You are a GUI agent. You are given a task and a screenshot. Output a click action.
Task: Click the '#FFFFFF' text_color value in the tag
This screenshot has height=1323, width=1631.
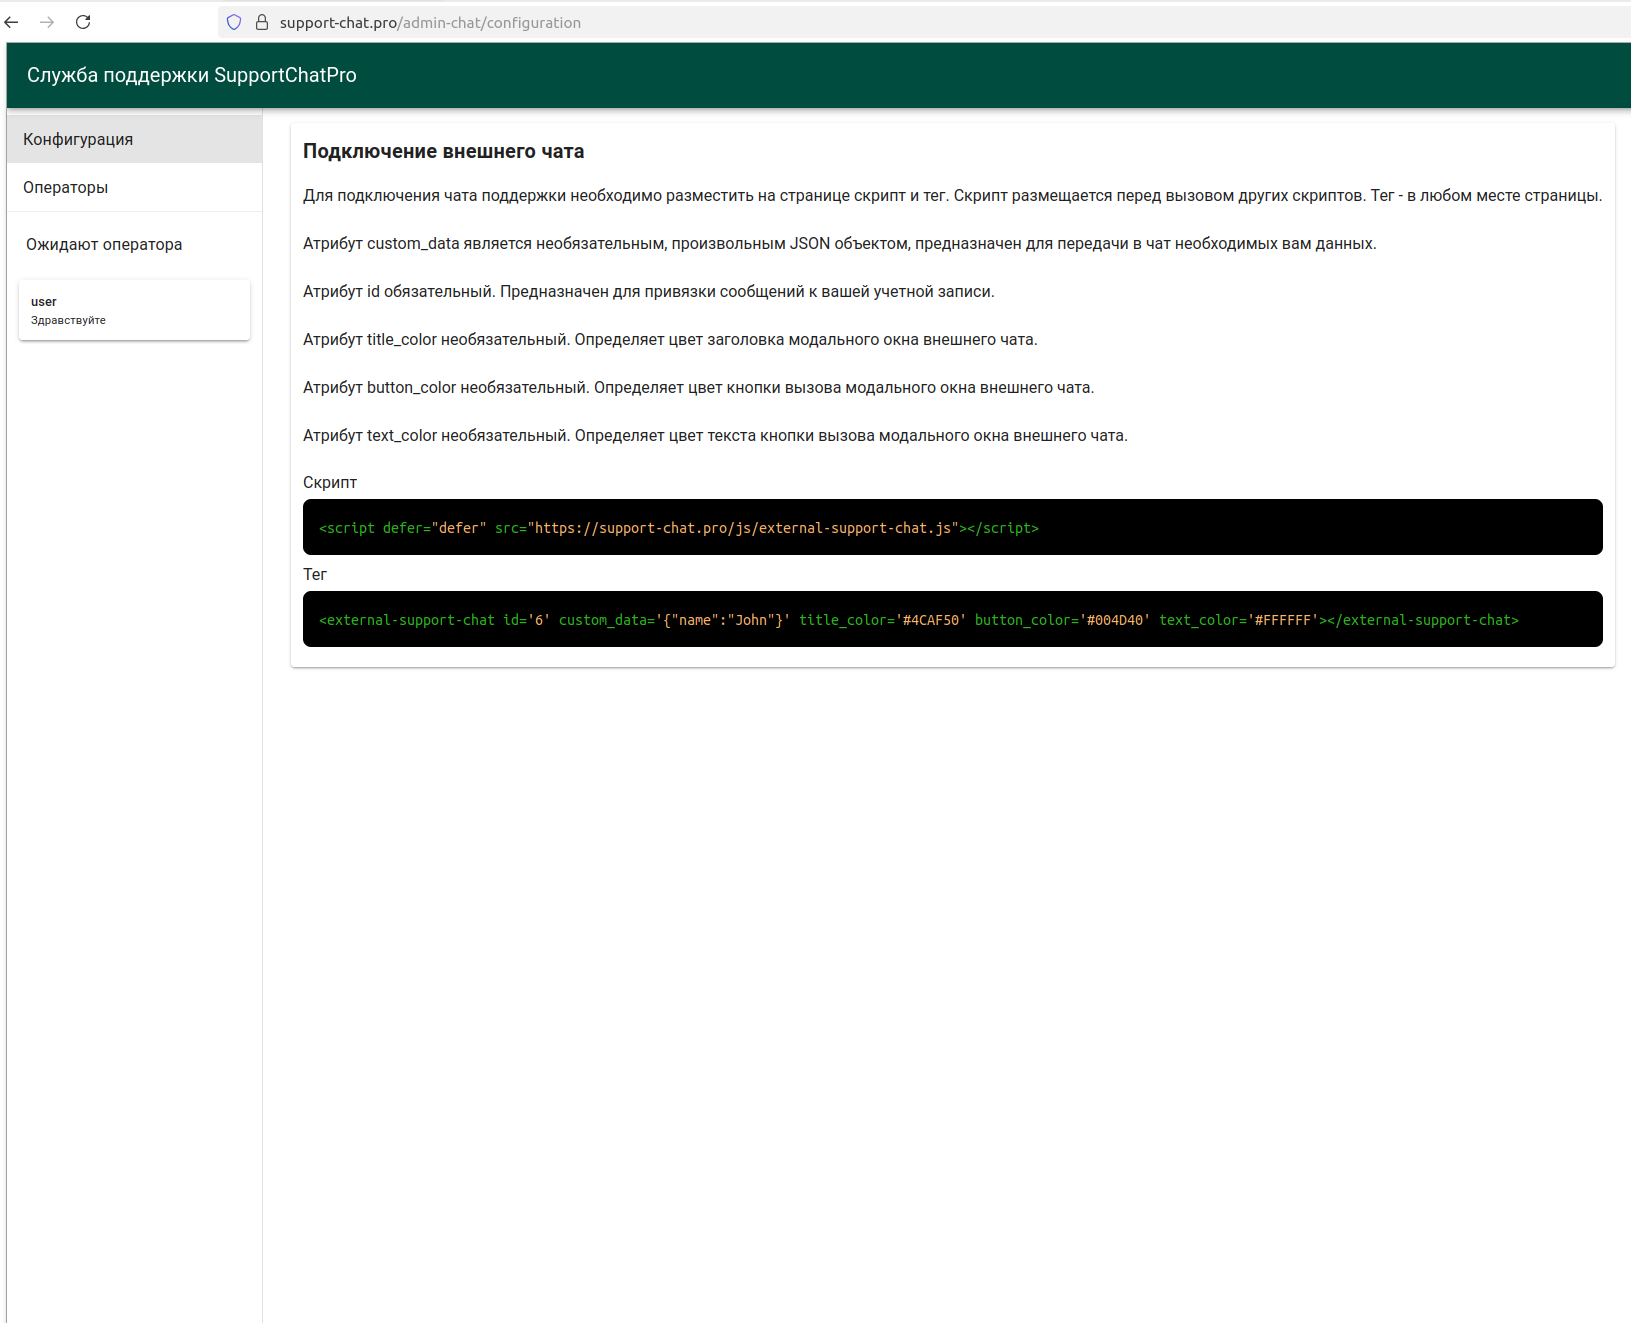(x=1283, y=620)
